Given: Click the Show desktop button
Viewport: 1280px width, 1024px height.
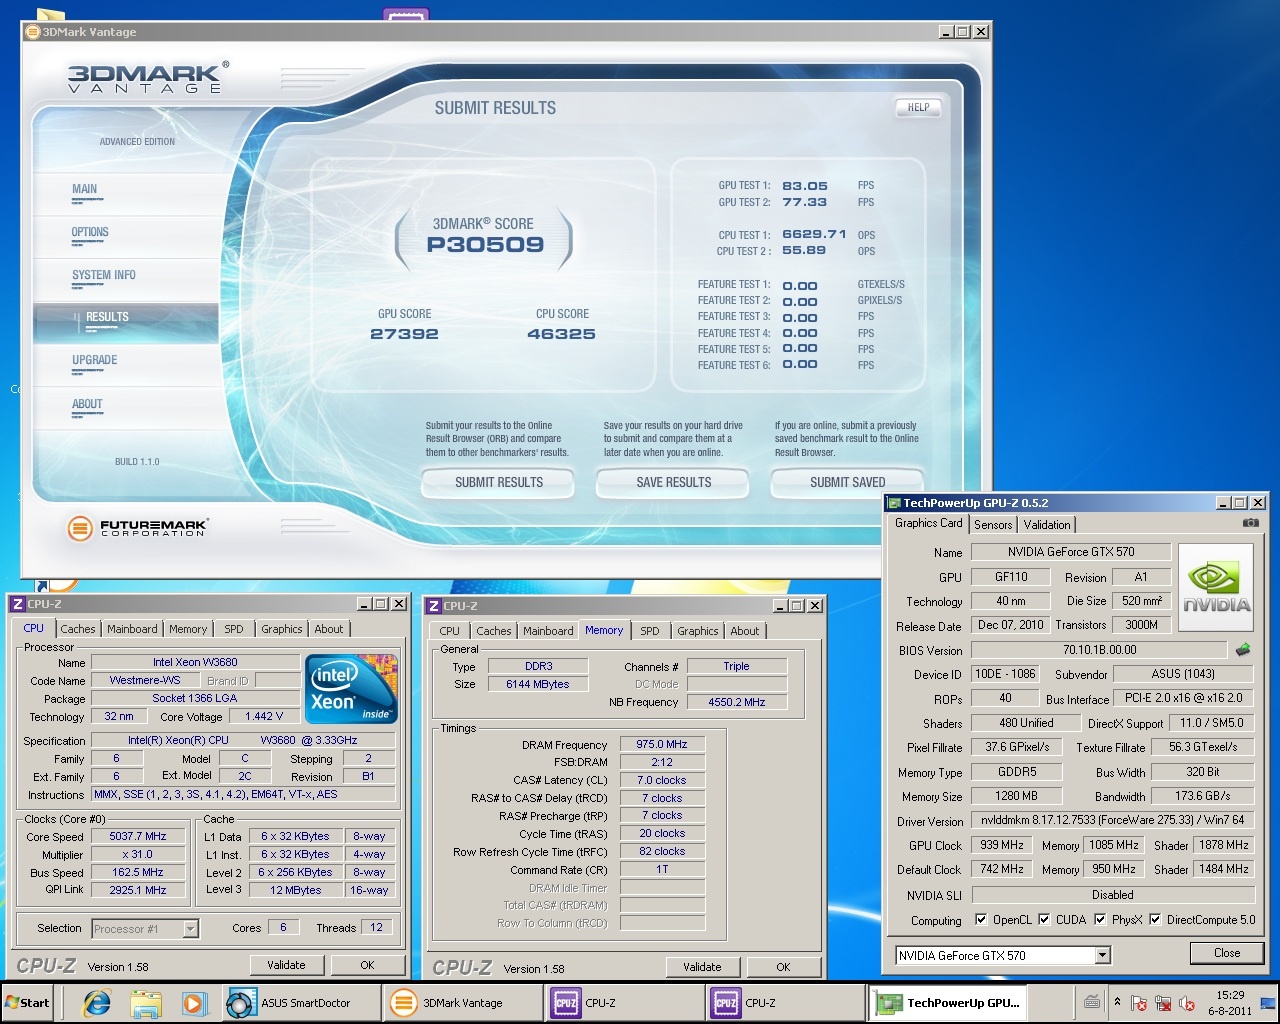Looking at the screenshot, I should point(1269,1003).
